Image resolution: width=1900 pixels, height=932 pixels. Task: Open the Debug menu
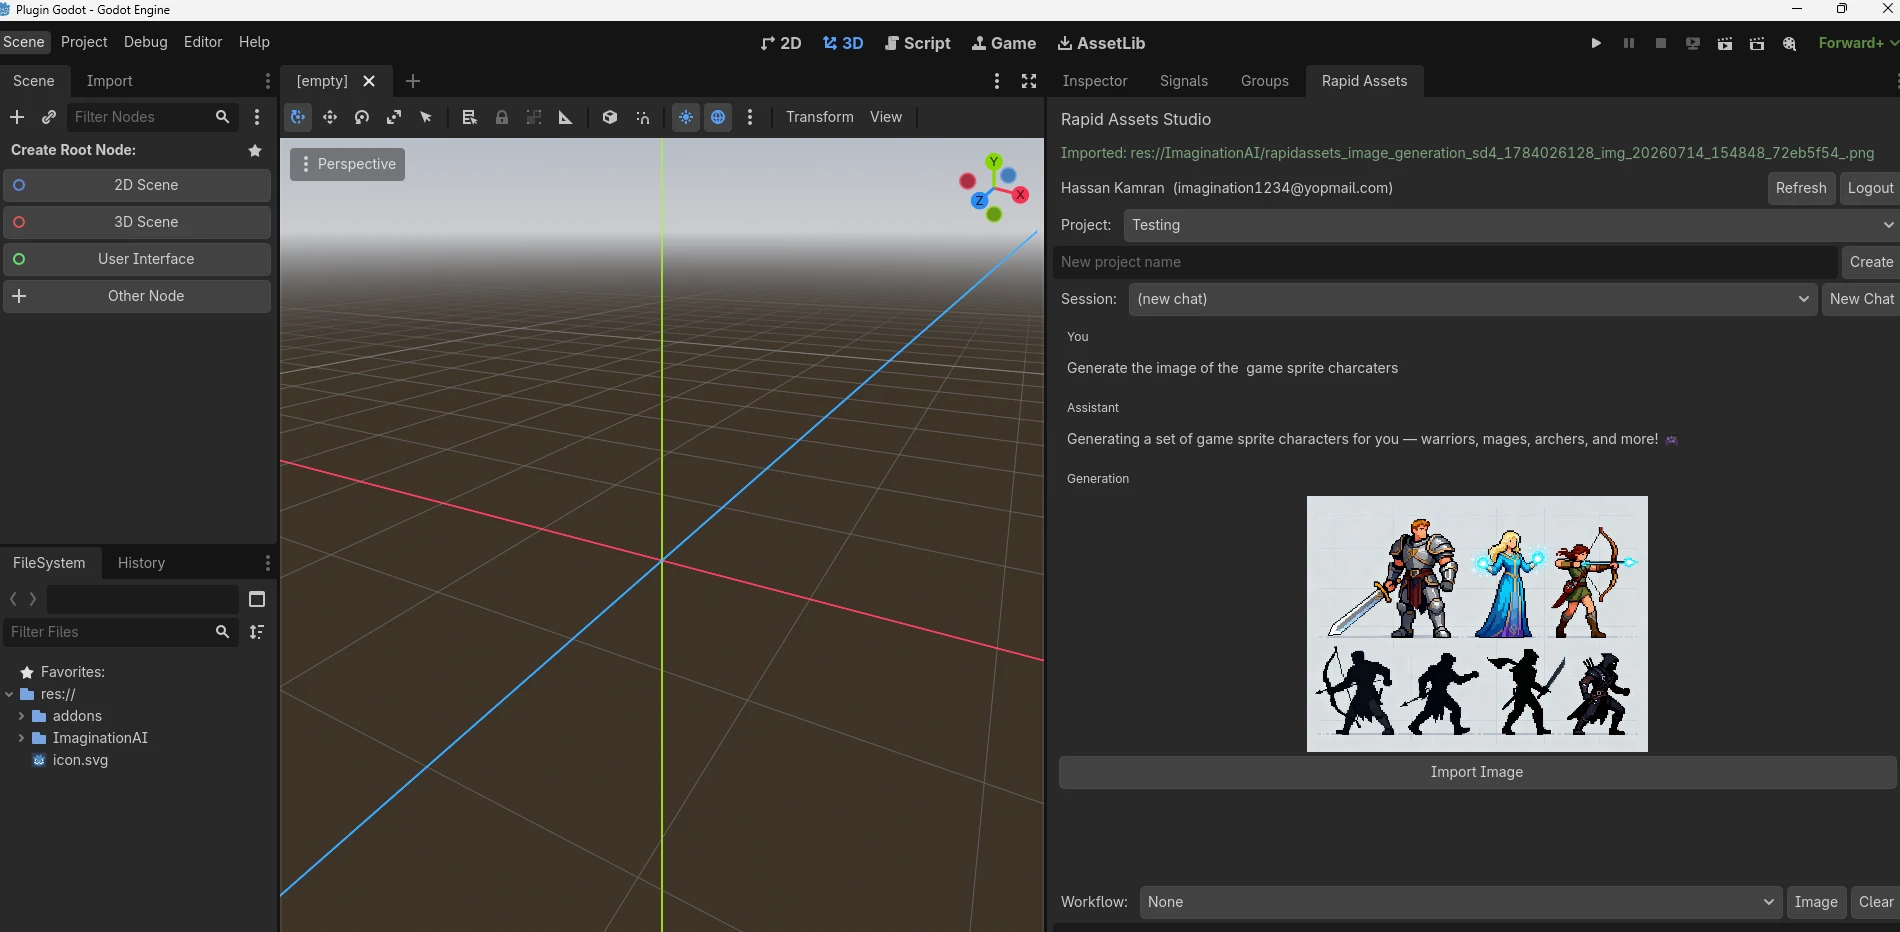[x=146, y=42]
